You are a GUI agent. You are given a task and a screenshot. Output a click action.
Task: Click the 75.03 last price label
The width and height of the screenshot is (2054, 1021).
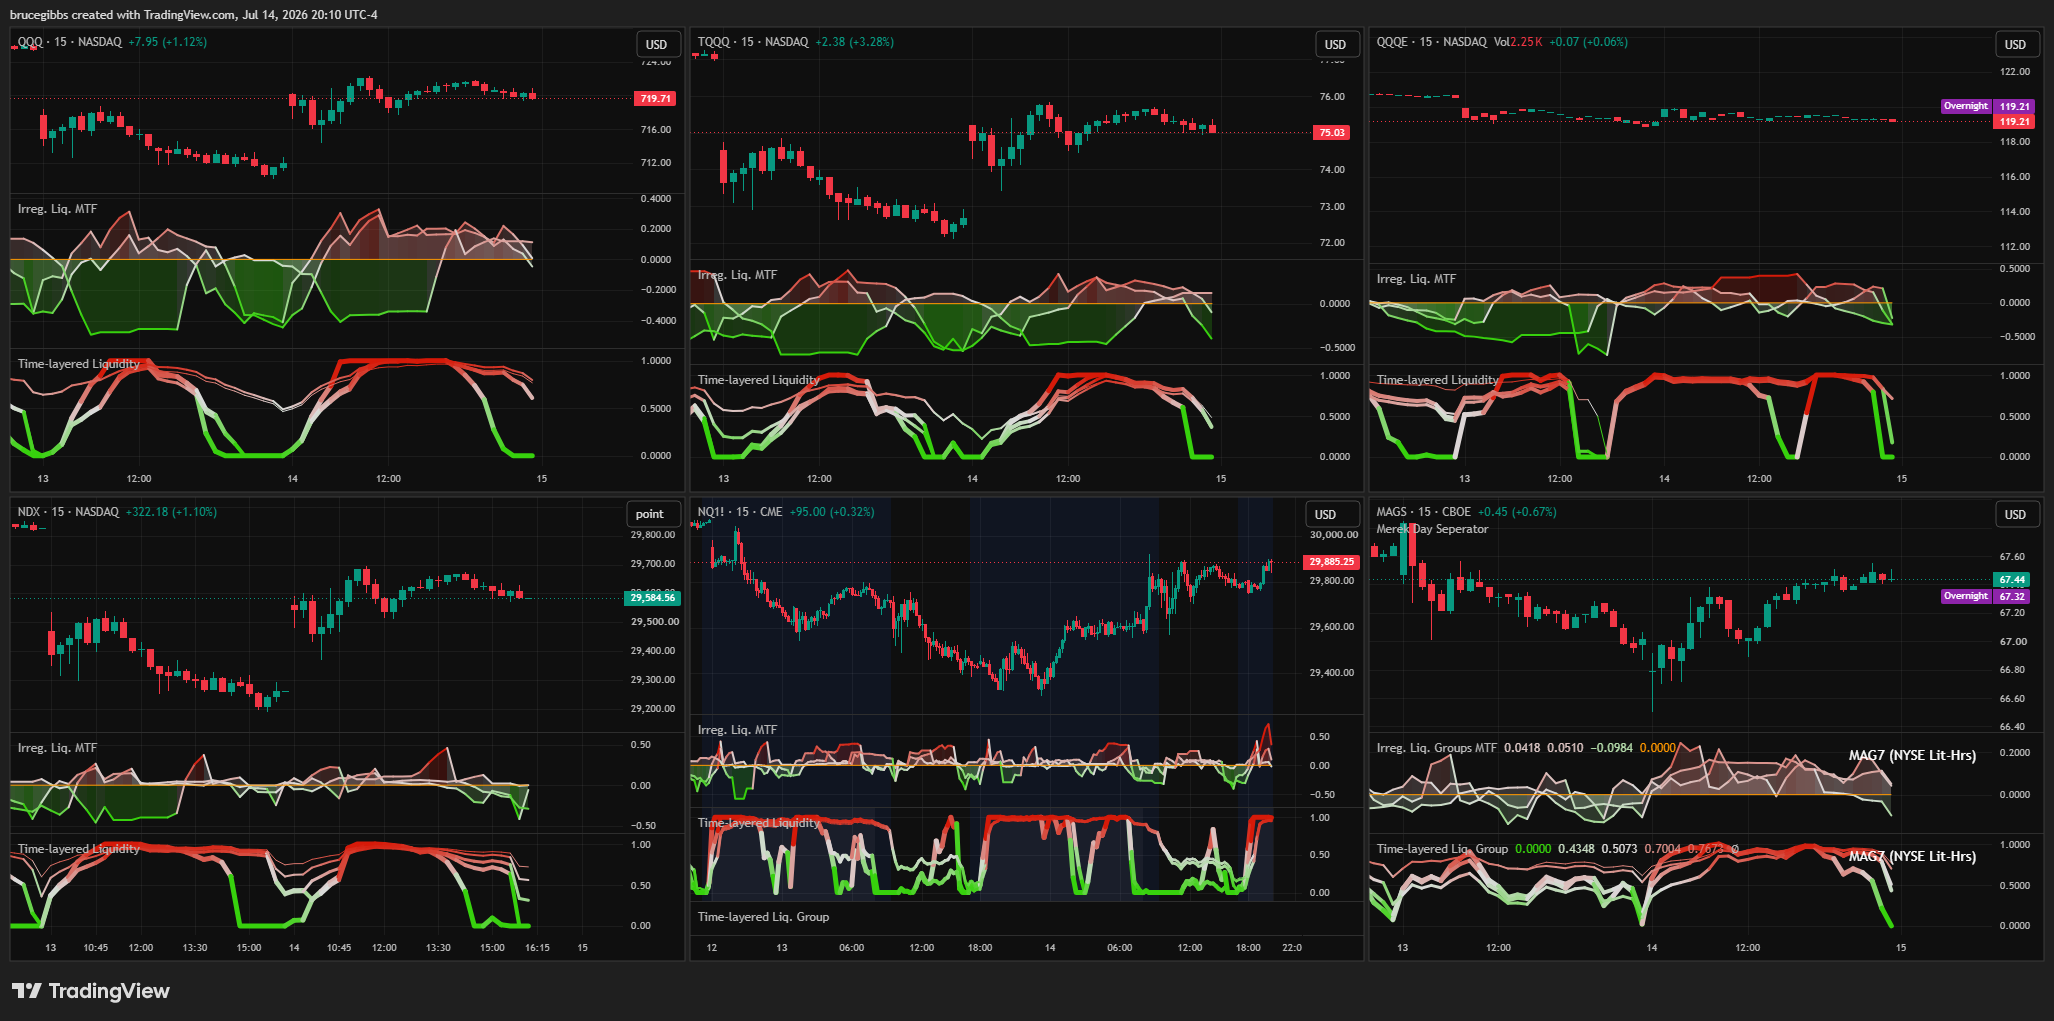[1332, 132]
